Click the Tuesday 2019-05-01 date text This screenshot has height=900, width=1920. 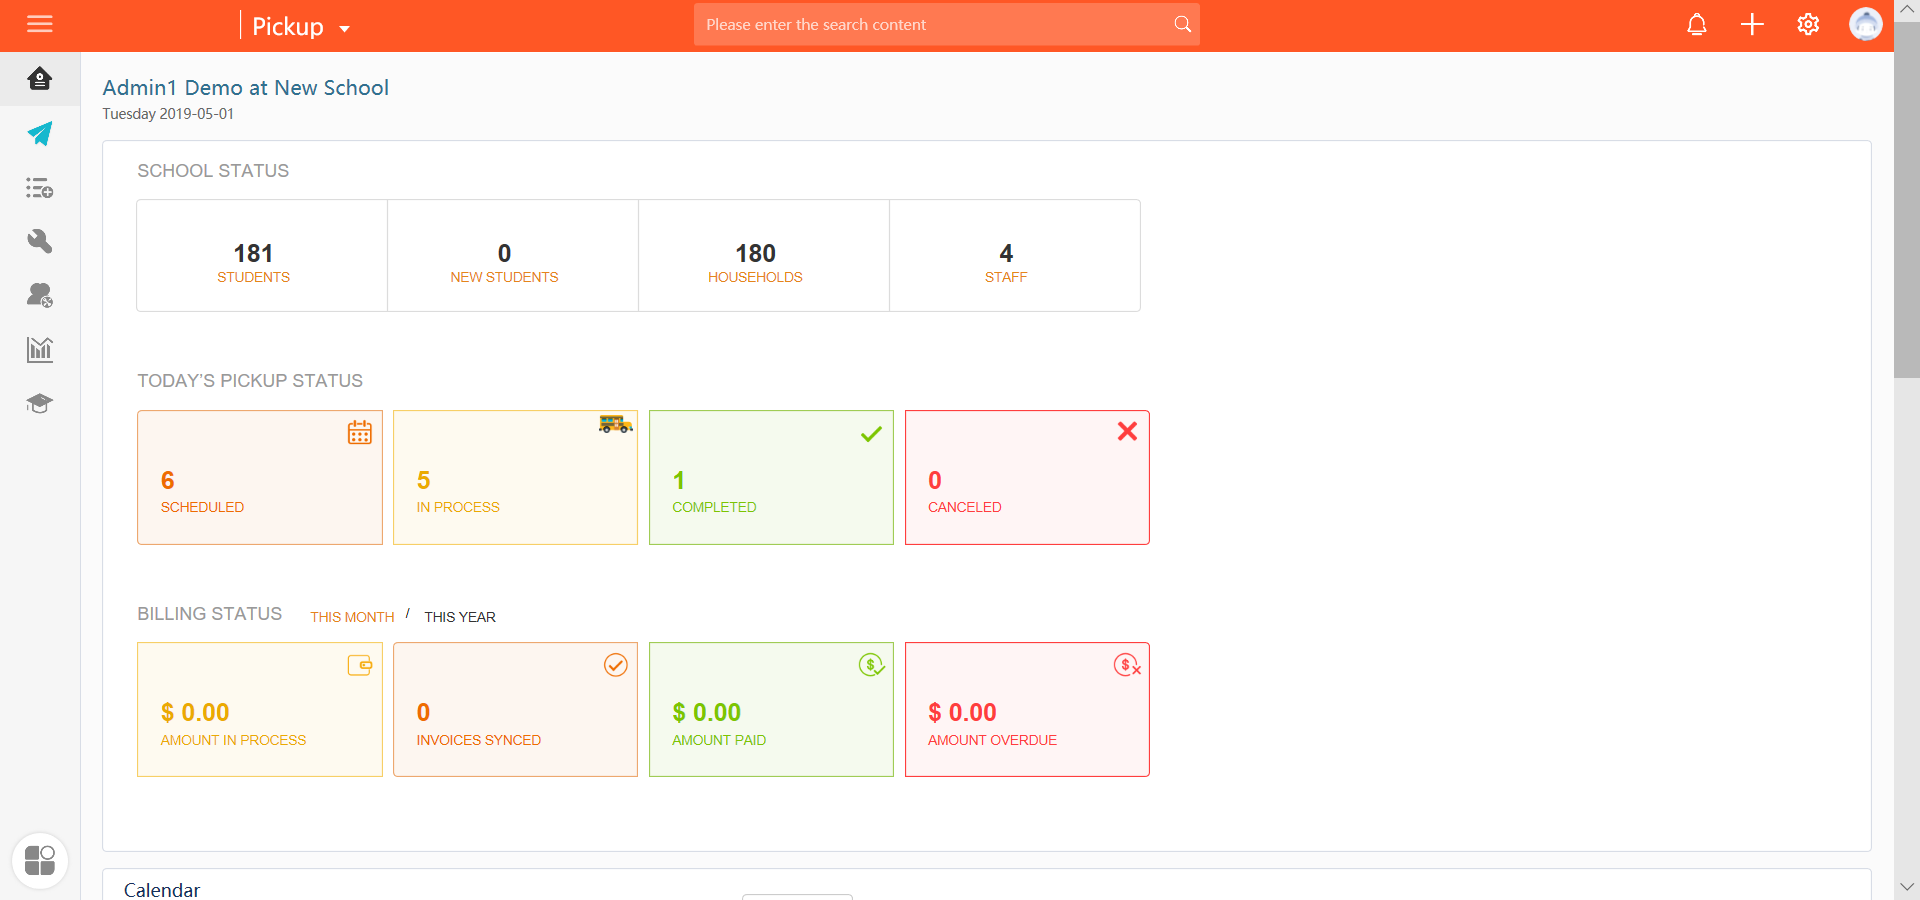(x=168, y=114)
